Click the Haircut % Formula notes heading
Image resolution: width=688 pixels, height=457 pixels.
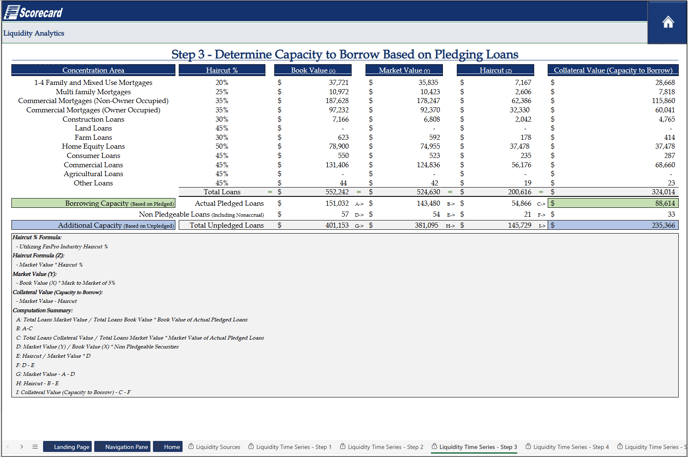pos(37,237)
